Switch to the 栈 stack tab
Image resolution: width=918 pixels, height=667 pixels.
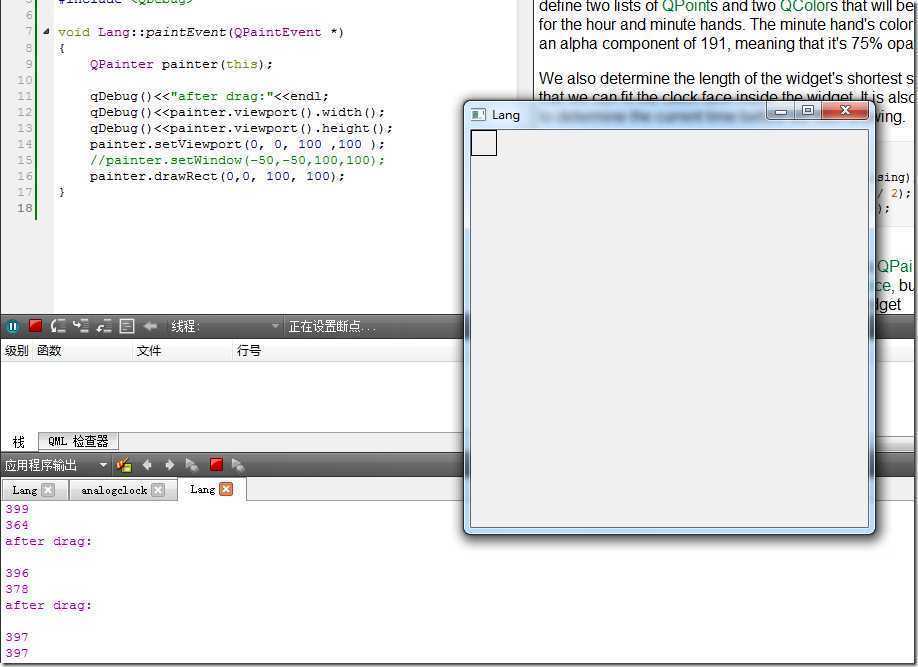point(19,442)
